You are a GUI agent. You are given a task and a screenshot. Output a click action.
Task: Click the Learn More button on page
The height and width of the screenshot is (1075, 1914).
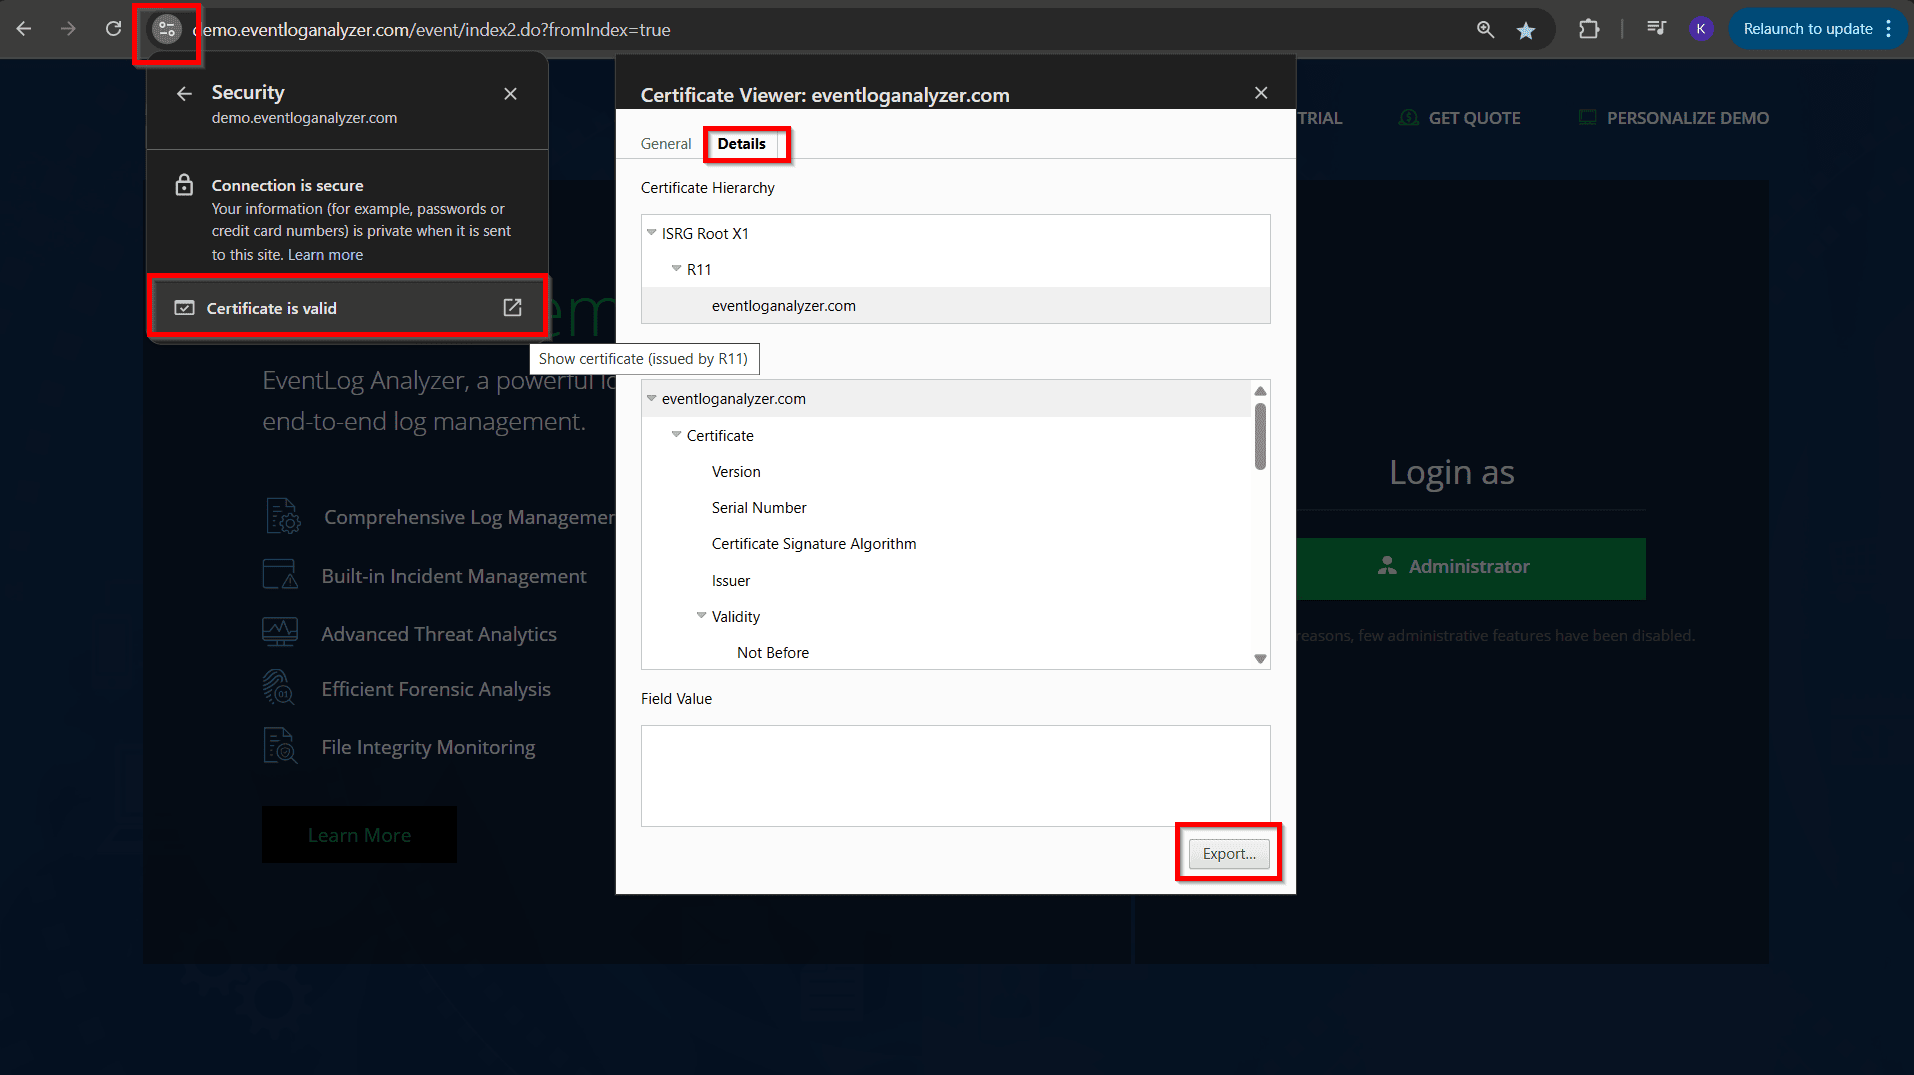point(359,835)
